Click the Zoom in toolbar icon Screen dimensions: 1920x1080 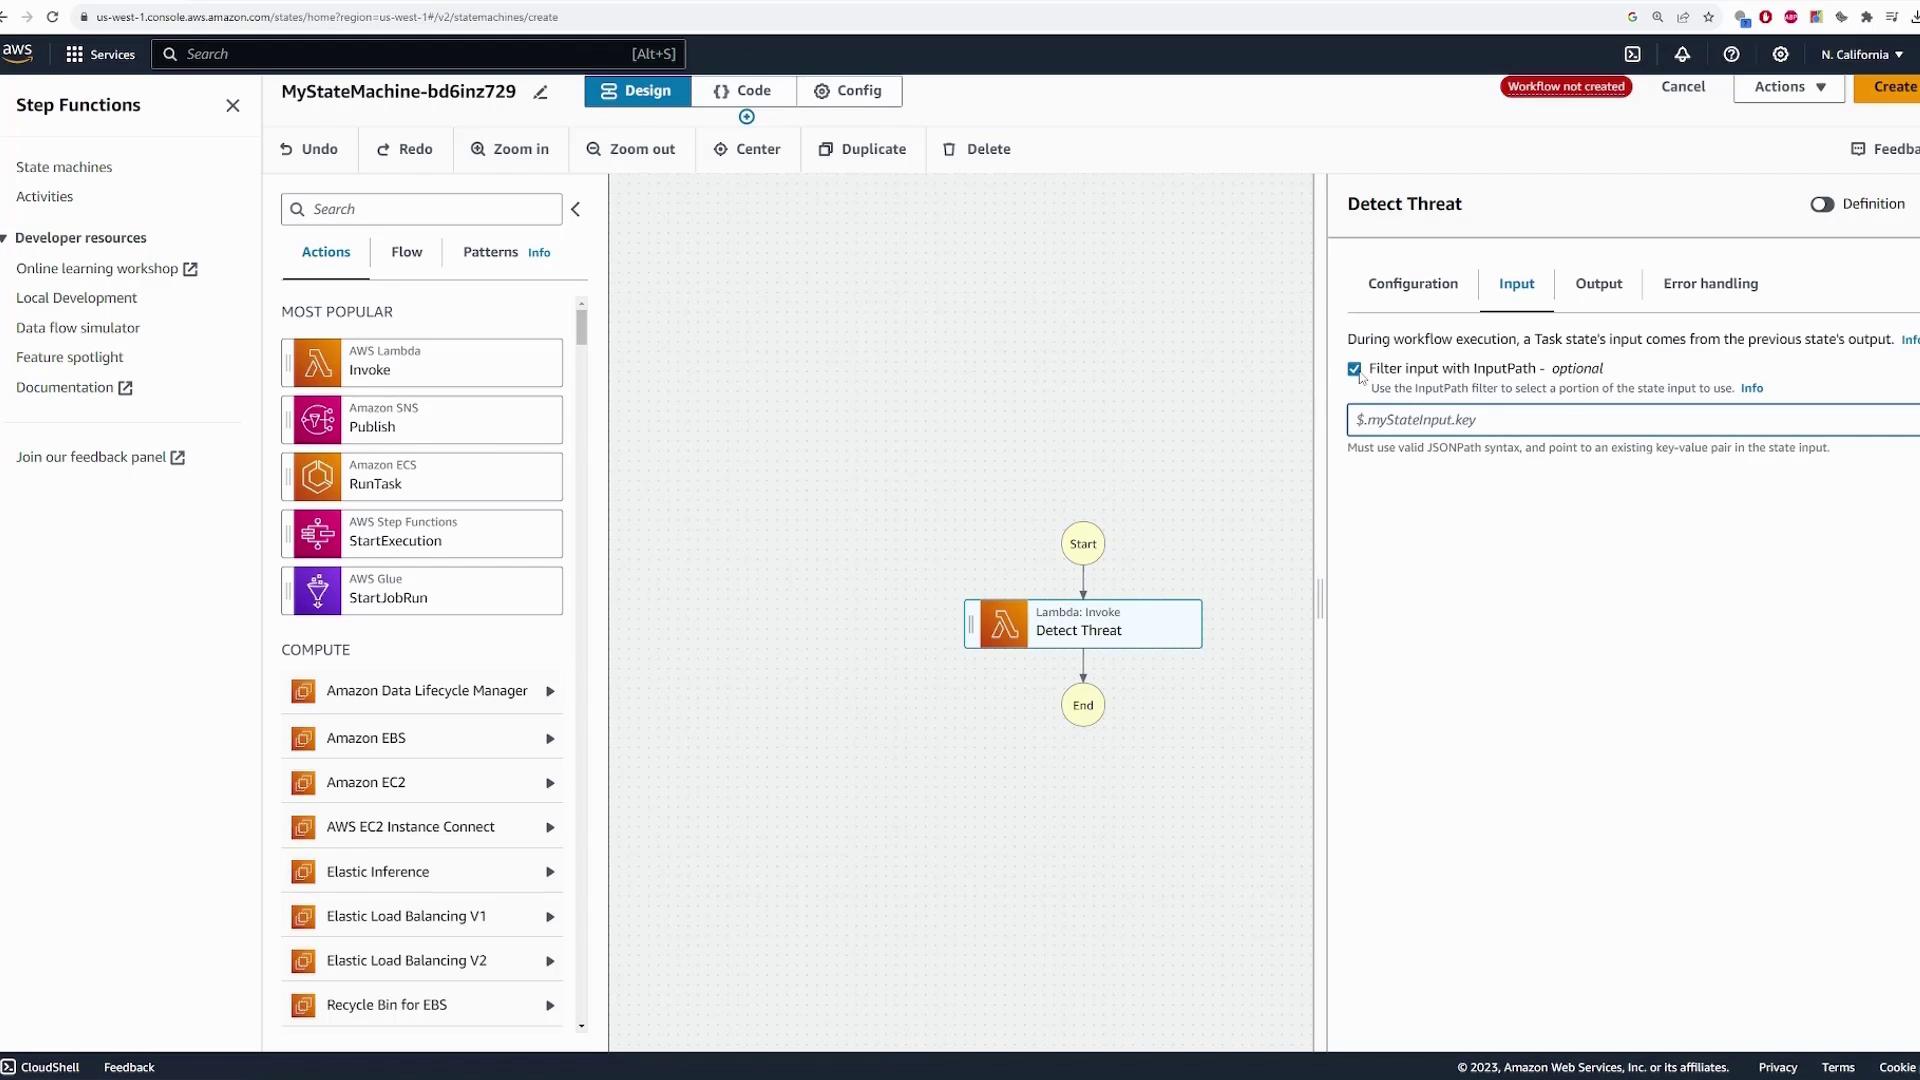click(510, 149)
